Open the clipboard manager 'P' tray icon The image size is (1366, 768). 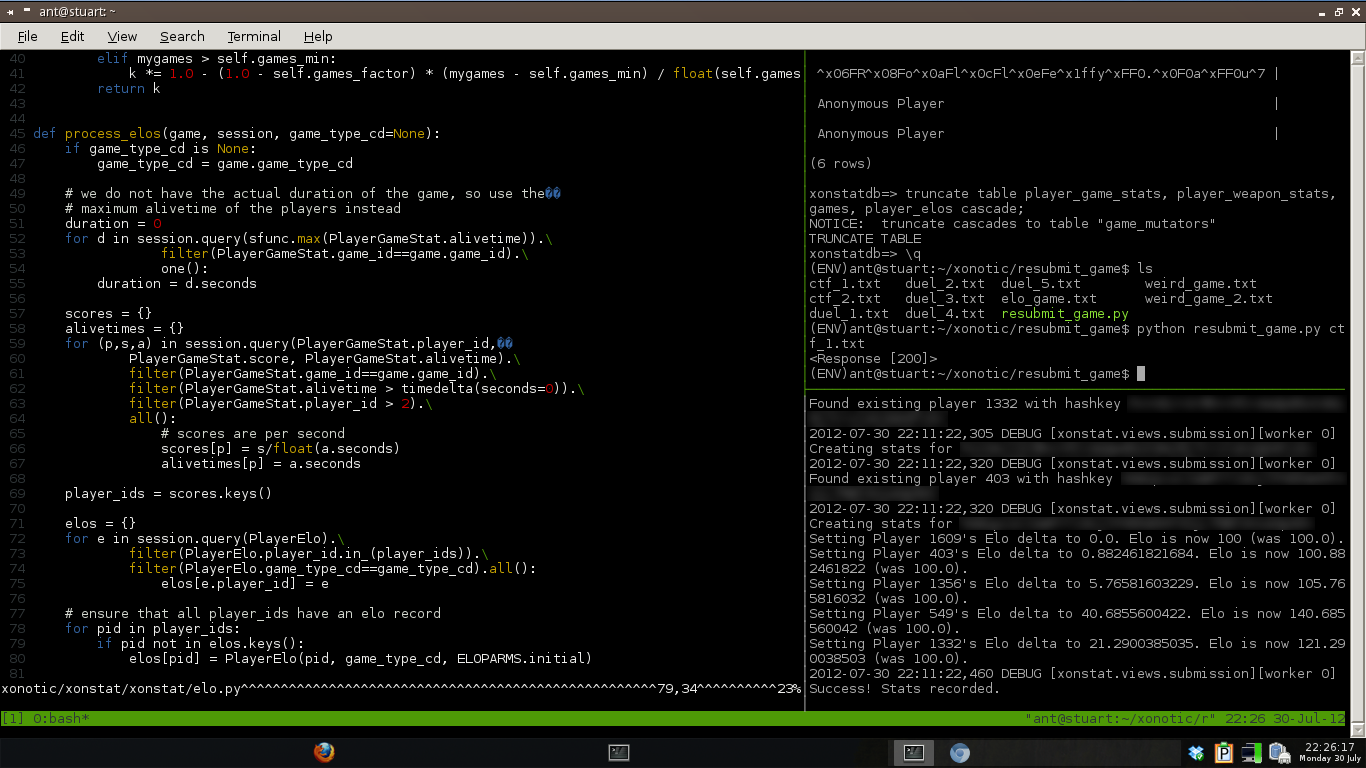pos(1223,753)
